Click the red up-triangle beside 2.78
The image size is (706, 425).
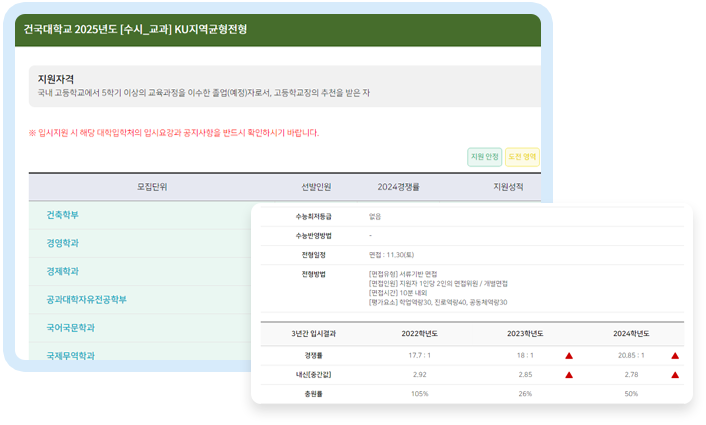(675, 375)
